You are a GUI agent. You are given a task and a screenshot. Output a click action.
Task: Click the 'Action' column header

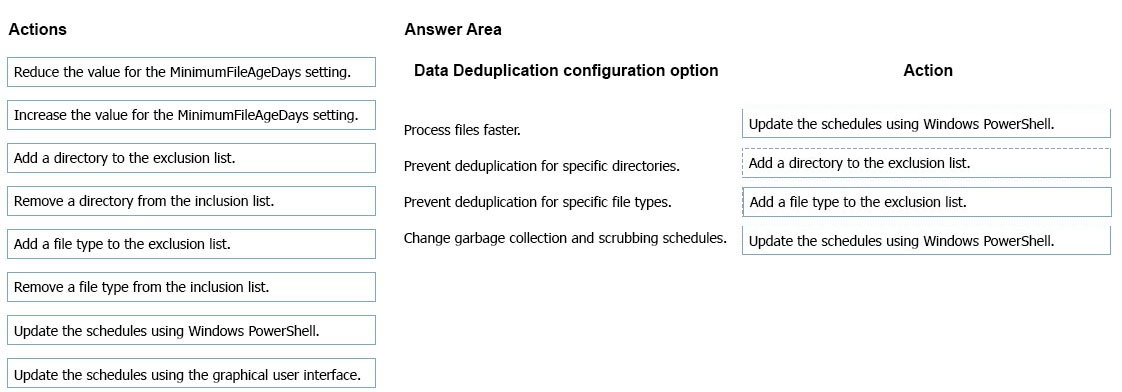coord(928,70)
